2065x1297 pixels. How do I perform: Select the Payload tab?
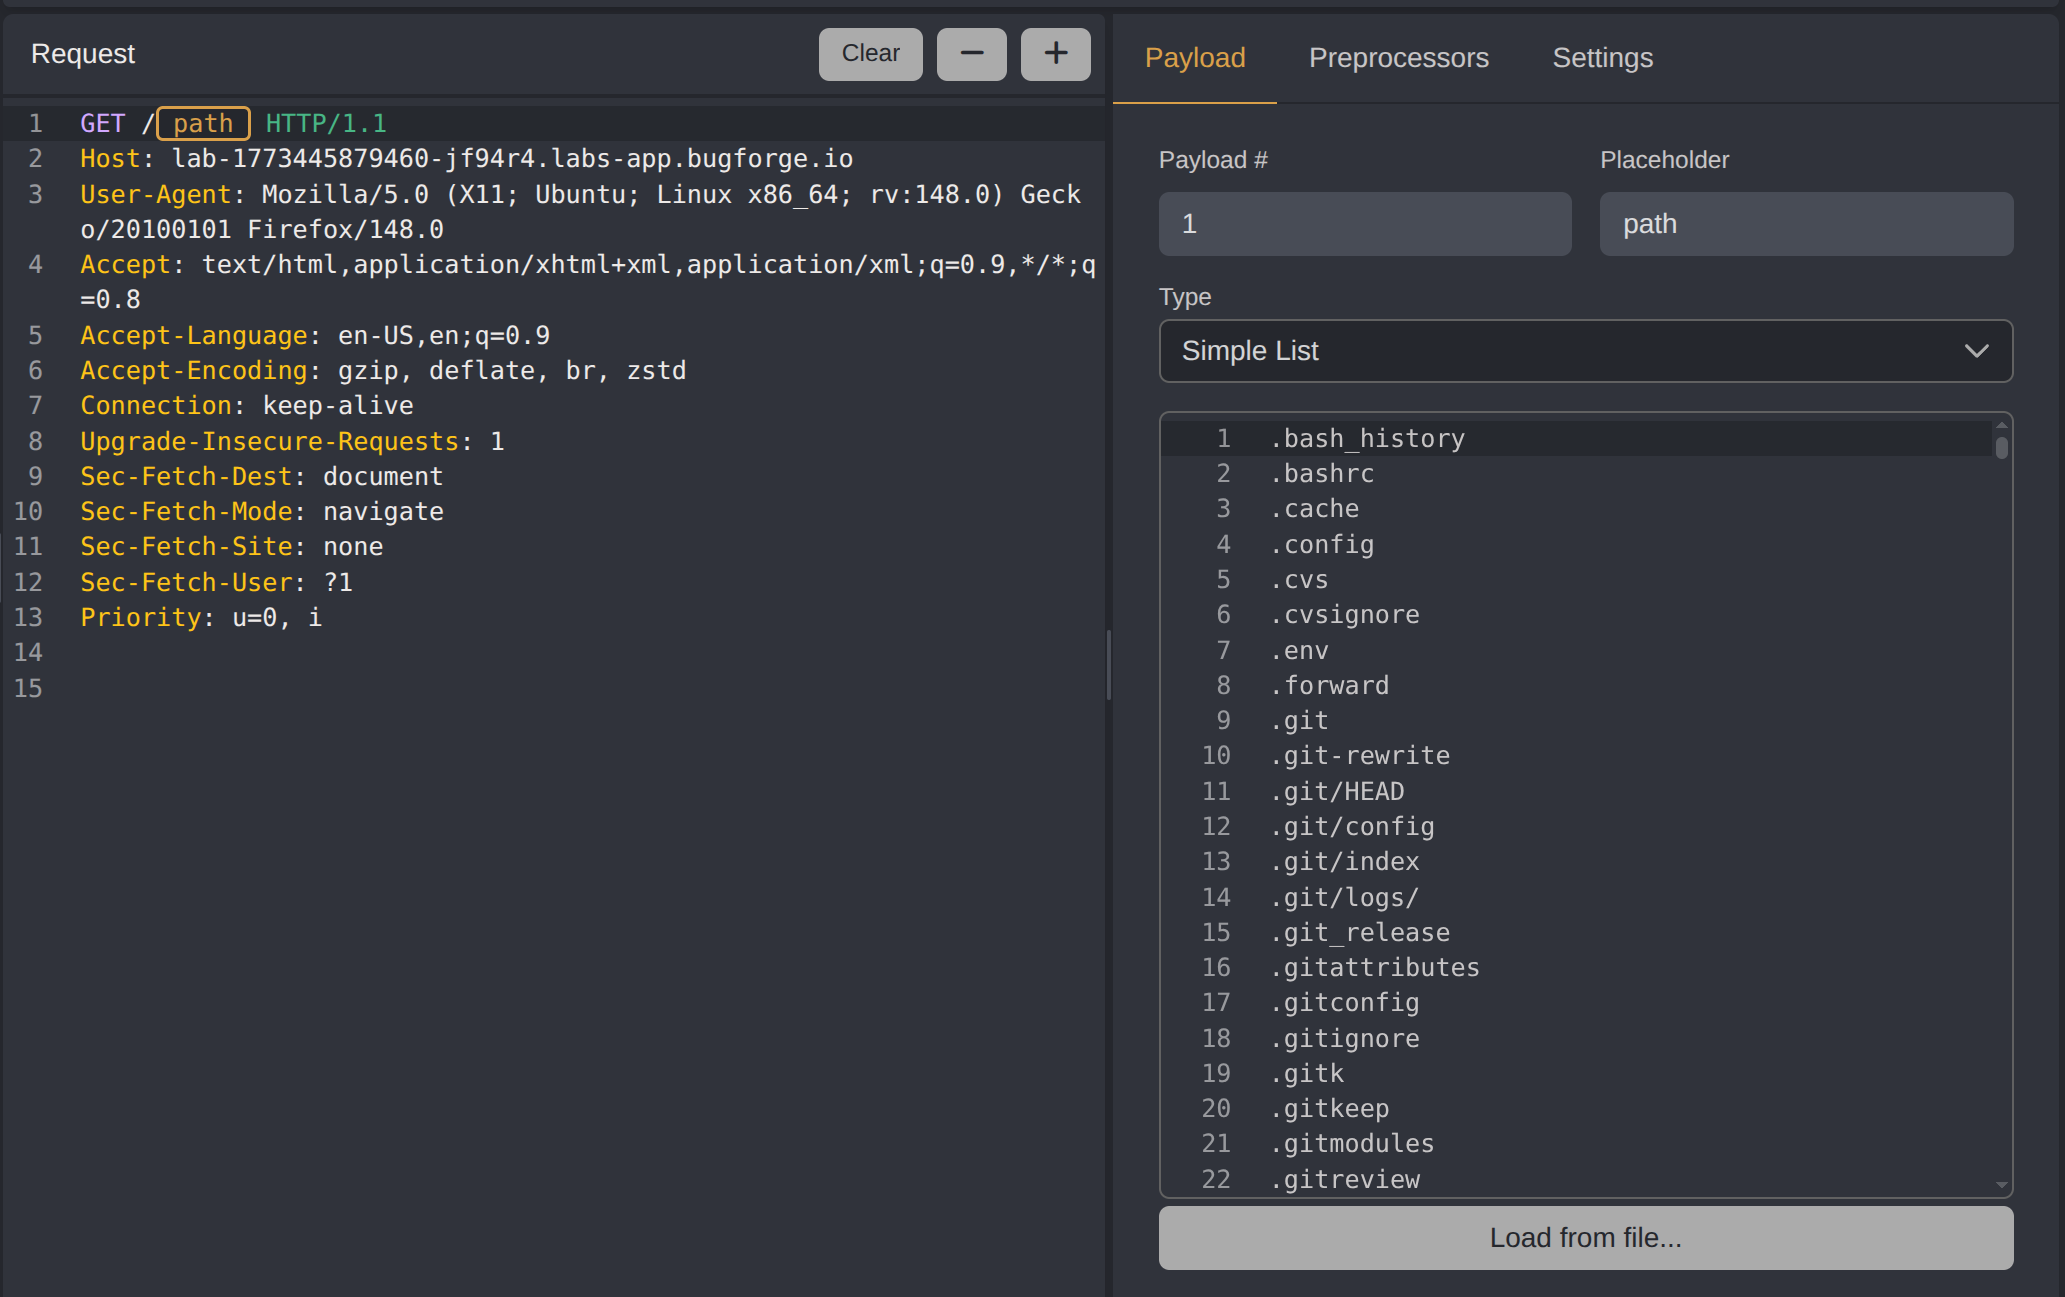(x=1195, y=58)
